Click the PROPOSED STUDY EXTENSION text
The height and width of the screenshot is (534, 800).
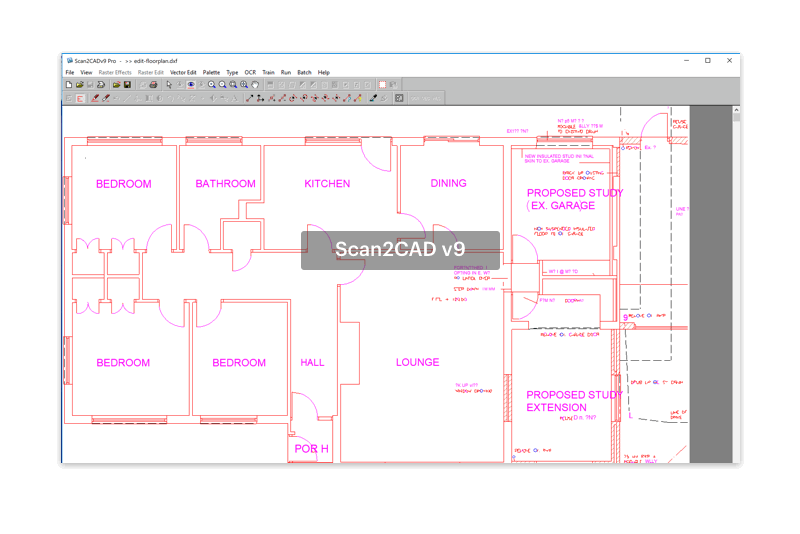[x=574, y=401]
